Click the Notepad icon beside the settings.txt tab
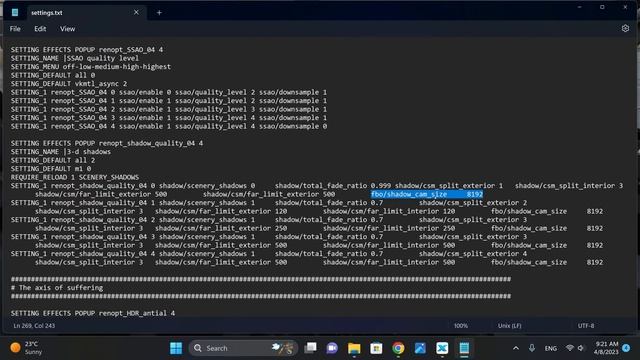Image resolution: width=640 pixels, height=360 pixels. point(15,13)
